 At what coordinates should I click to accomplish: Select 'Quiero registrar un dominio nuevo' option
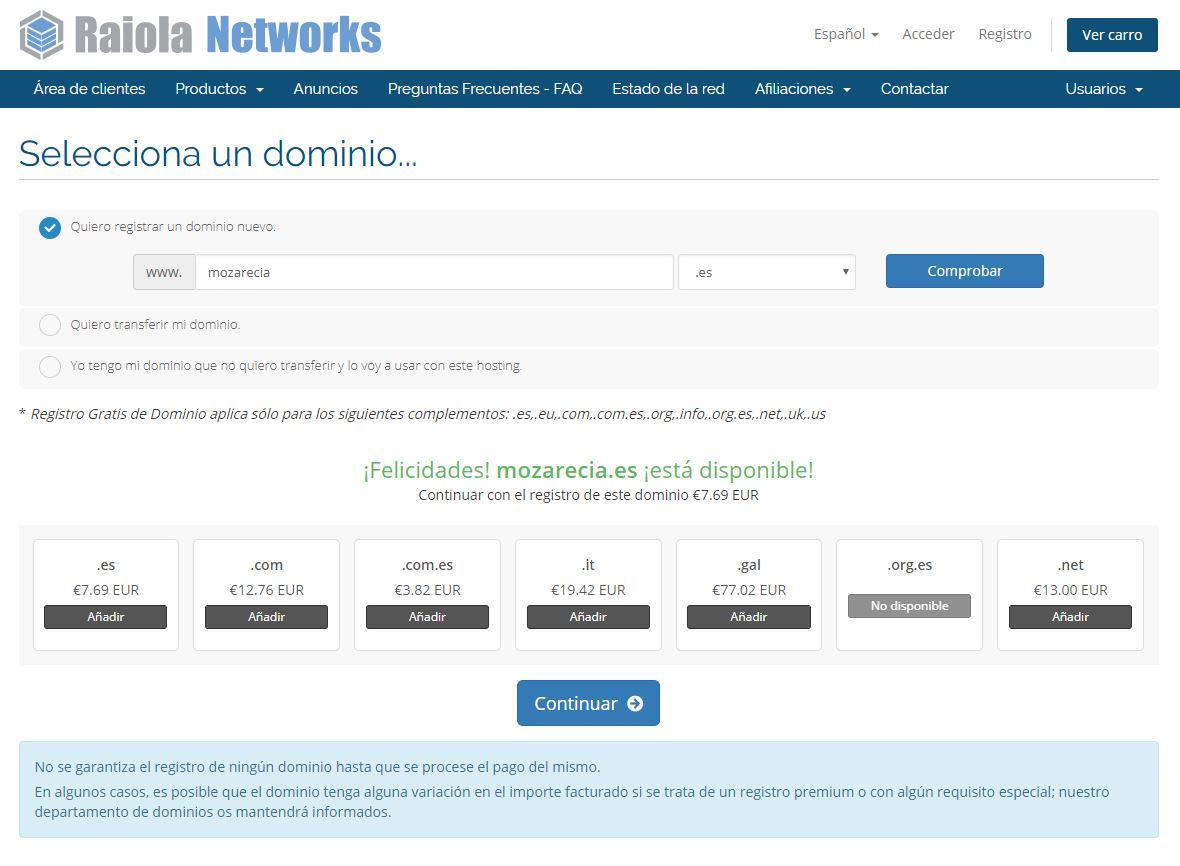50,228
